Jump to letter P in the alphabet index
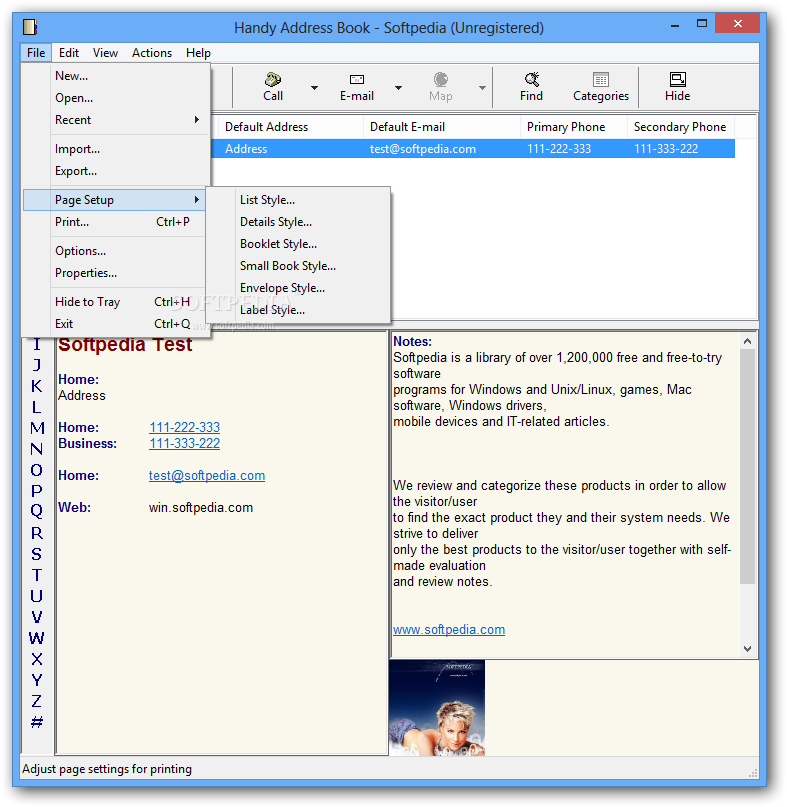Image resolution: width=787 pixels, height=807 pixels. 37,491
